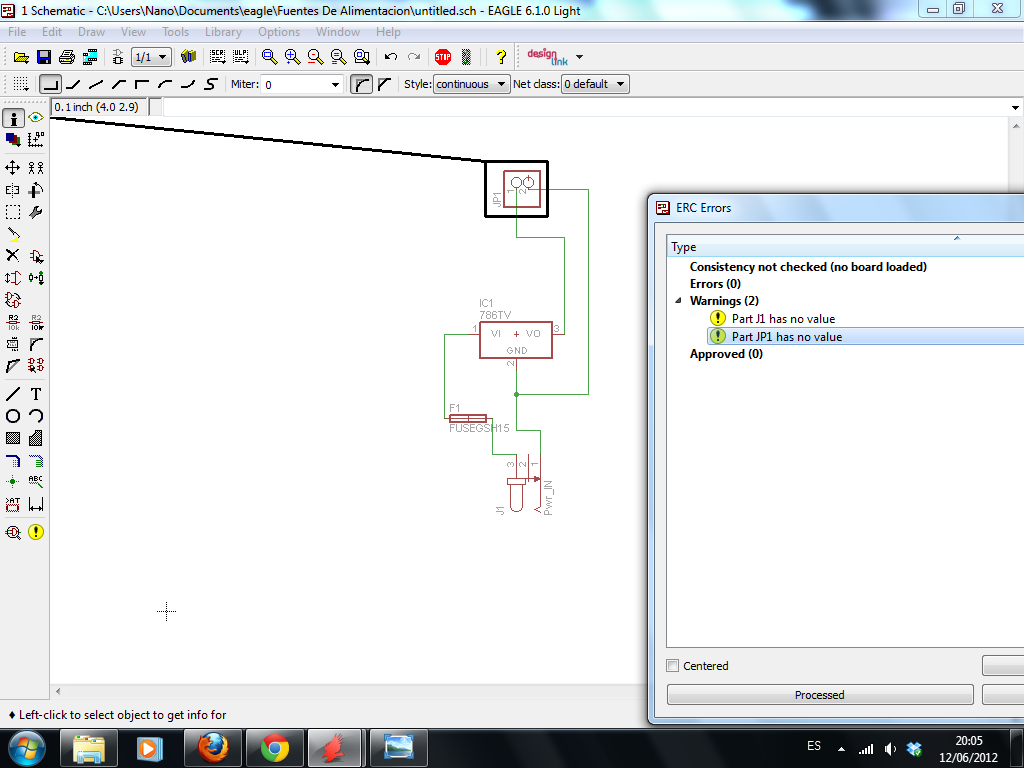The width and height of the screenshot is (1024, 768).
Task: Open the command line history dropdown
Action: pos(1015,108)
